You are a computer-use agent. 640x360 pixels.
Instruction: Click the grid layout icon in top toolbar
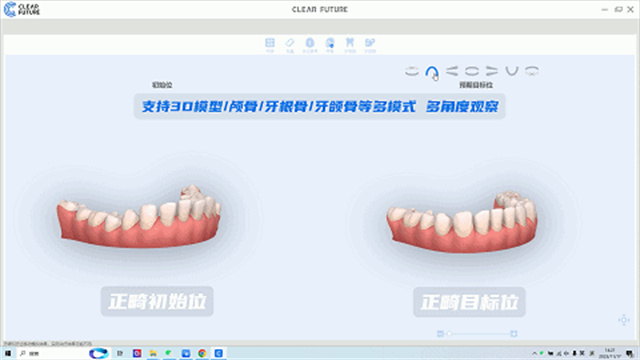270,42
